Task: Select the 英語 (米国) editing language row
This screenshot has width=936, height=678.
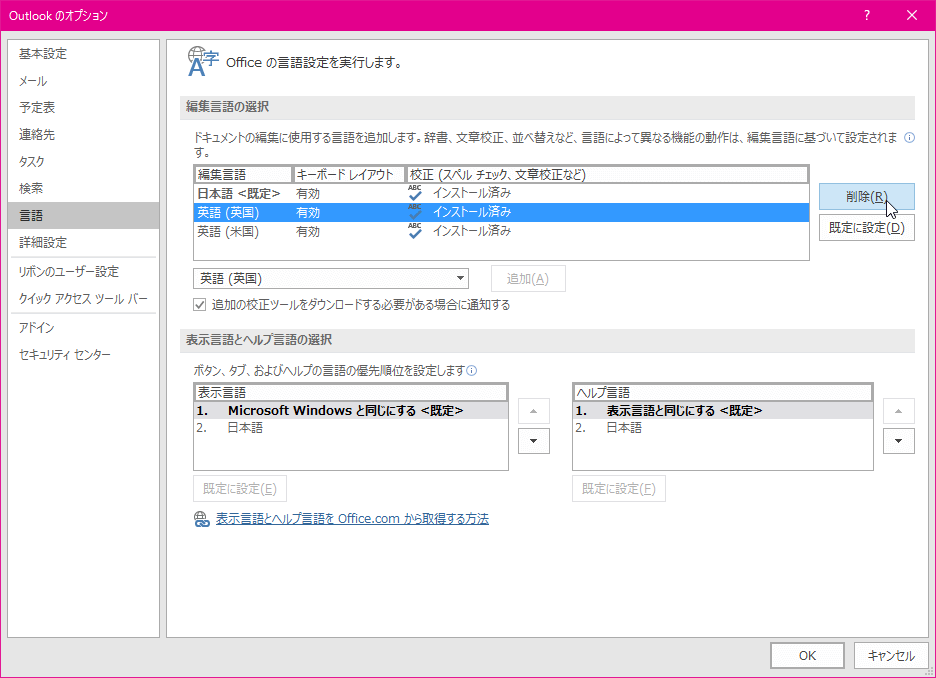Action: (501, 232)
